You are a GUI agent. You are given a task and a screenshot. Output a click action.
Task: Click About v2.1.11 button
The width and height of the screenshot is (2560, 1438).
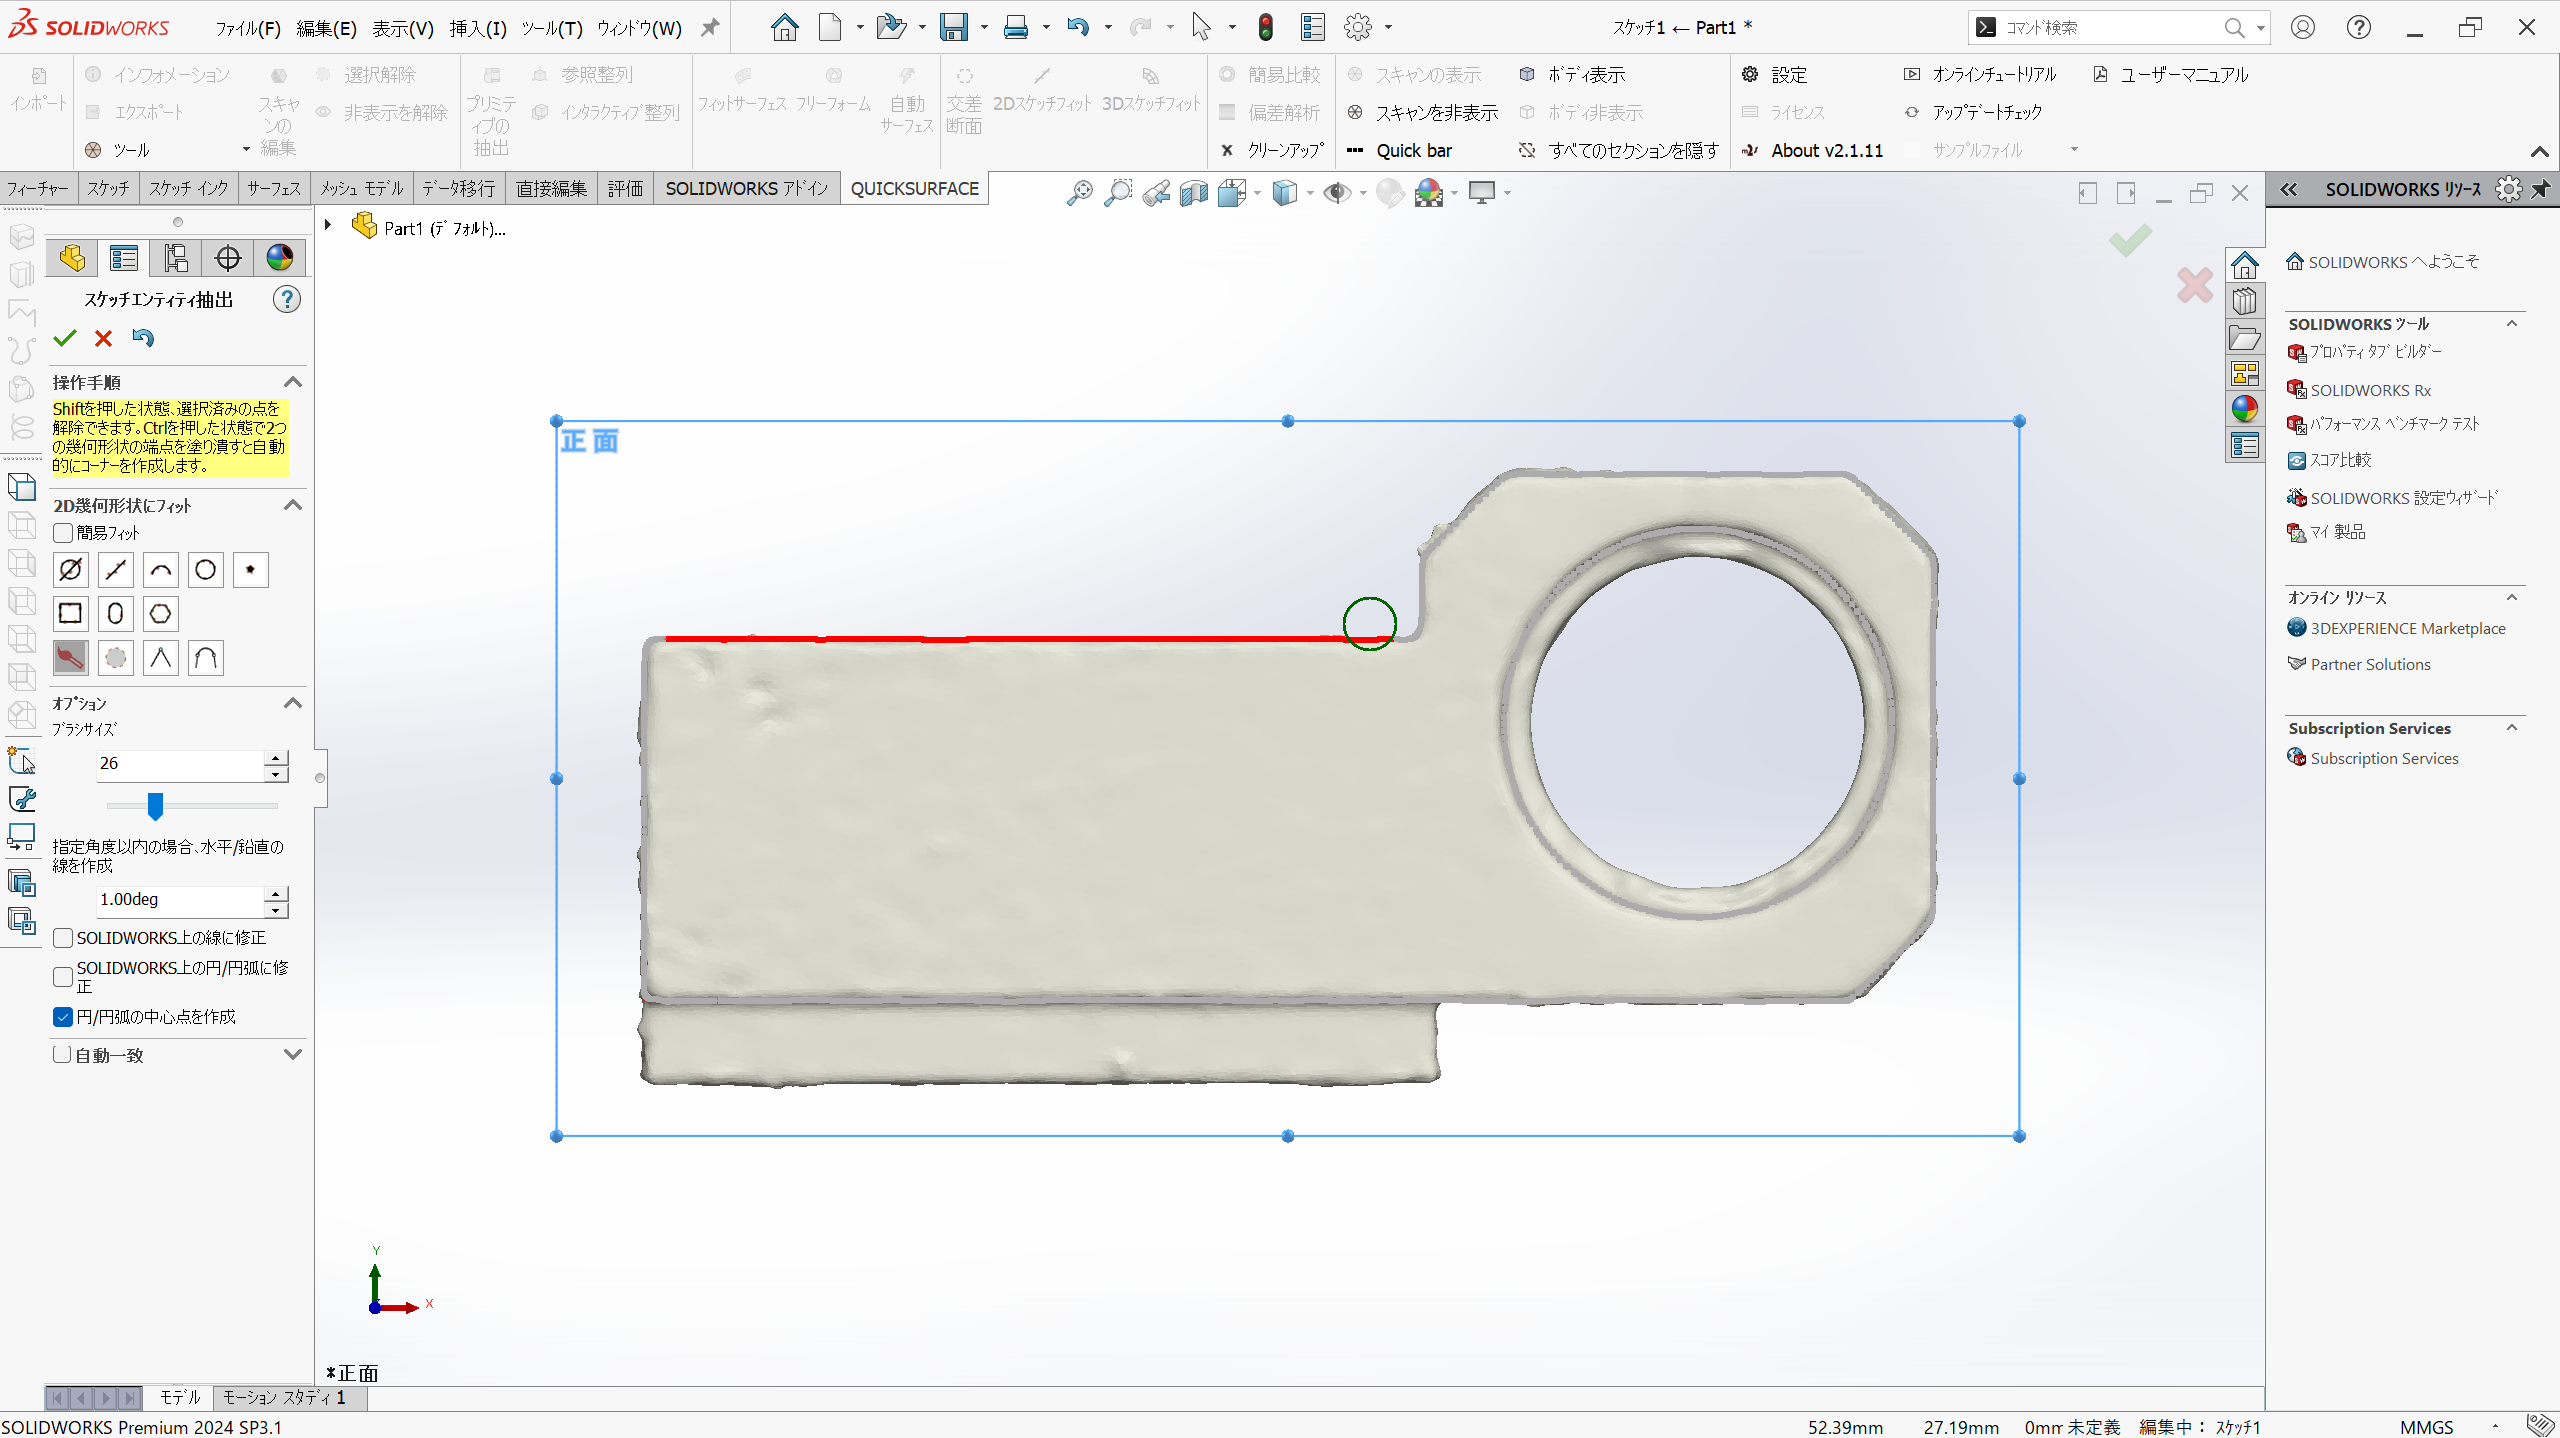[1826, 150]
